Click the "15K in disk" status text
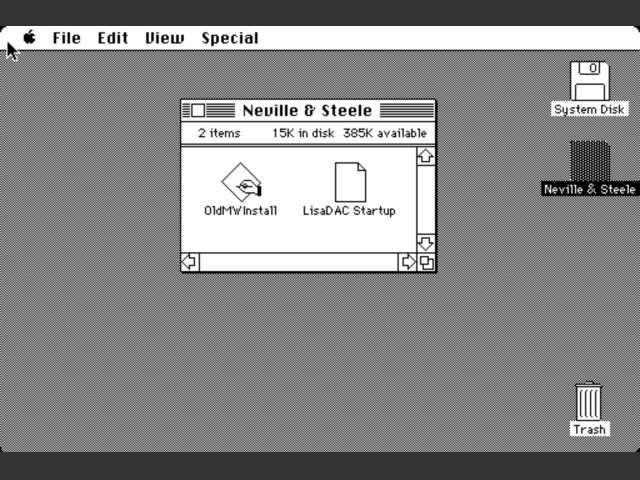The height and width of the screenshot is (480, 640). pyautogui.click(x=303, y=133)
